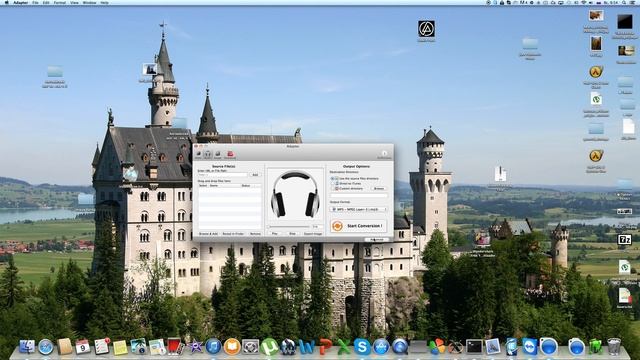The height and width of the screenshot is (360, 640).
Task: Open the Window menu
Action: (89, 2)
